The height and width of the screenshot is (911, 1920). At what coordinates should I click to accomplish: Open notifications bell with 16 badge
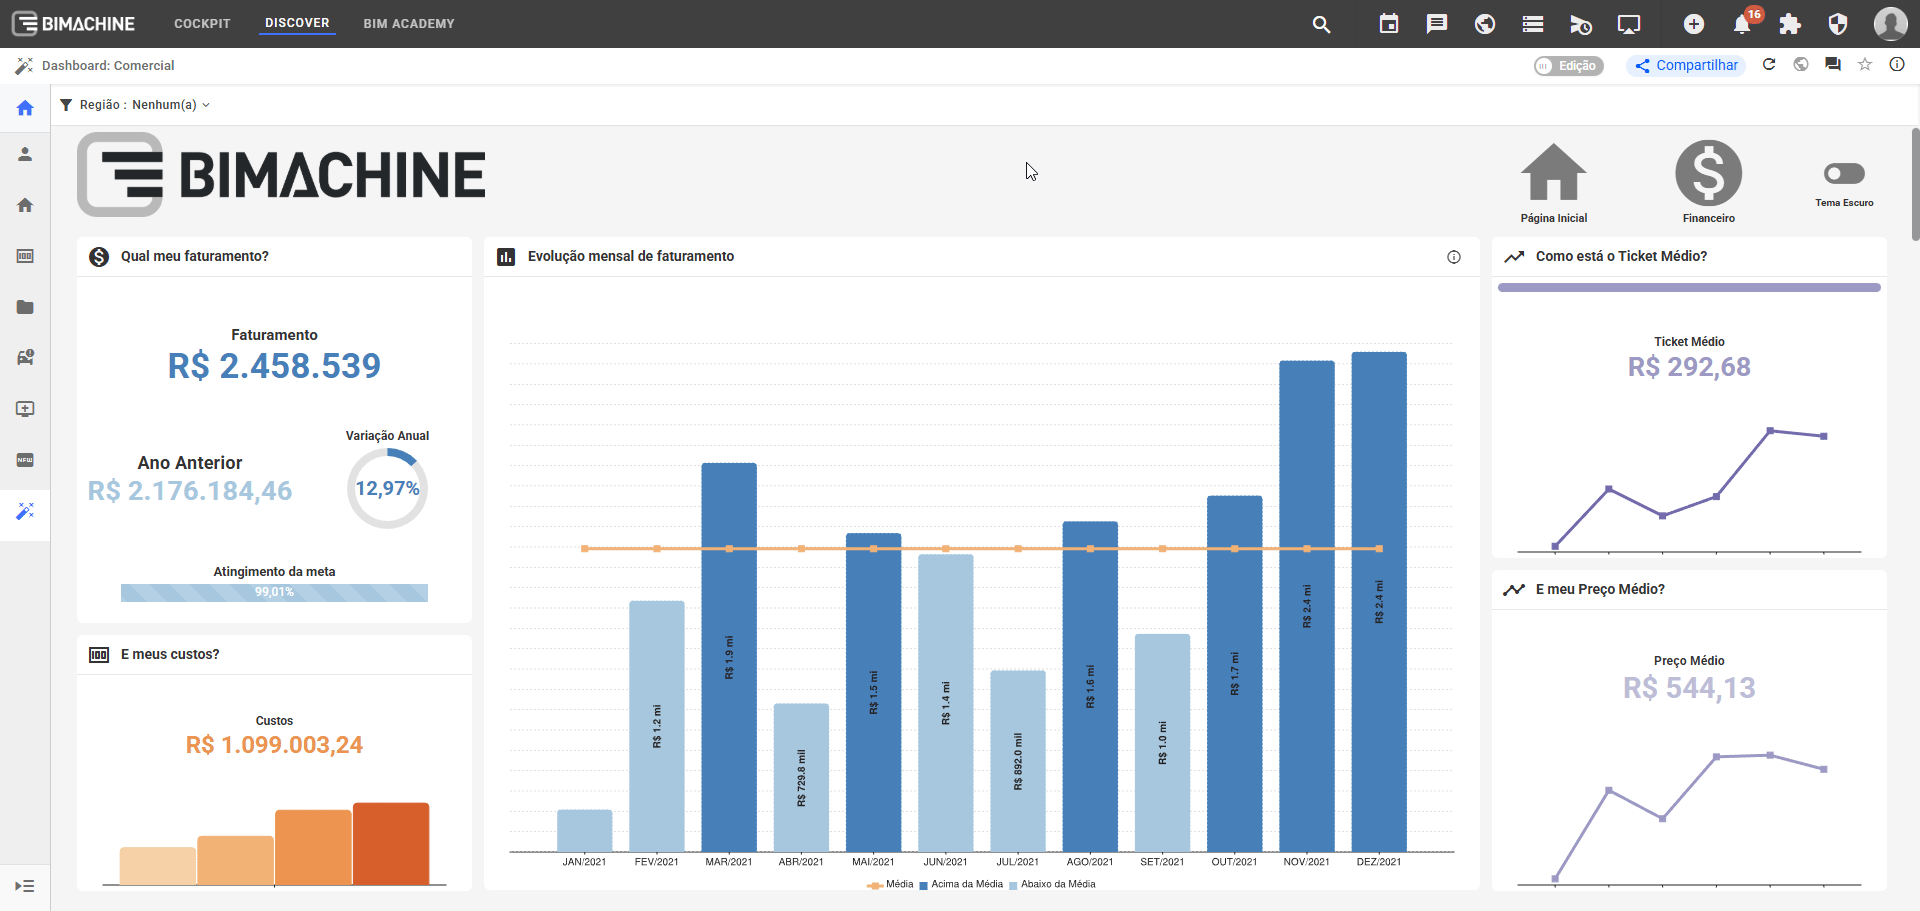point(1742,24)
